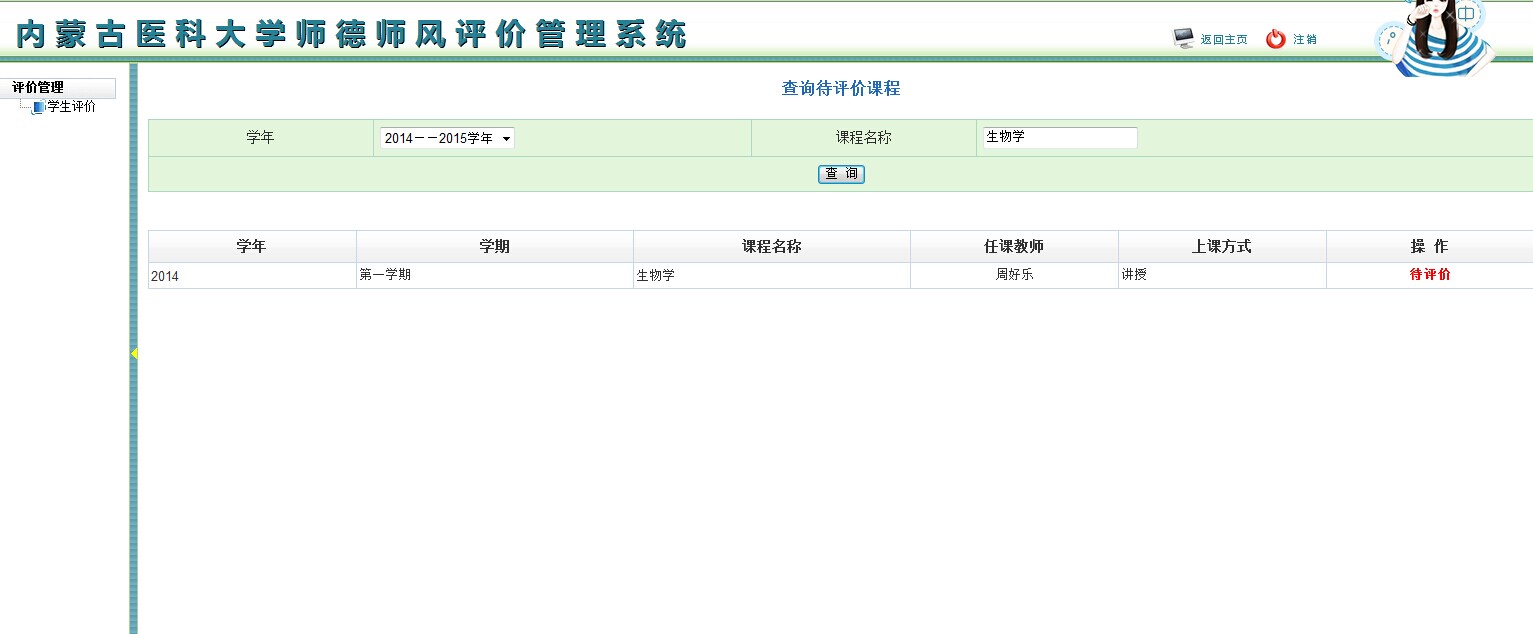
Task: Select 学生评价 label in the sidebar tree
Action: pos(72,107)
